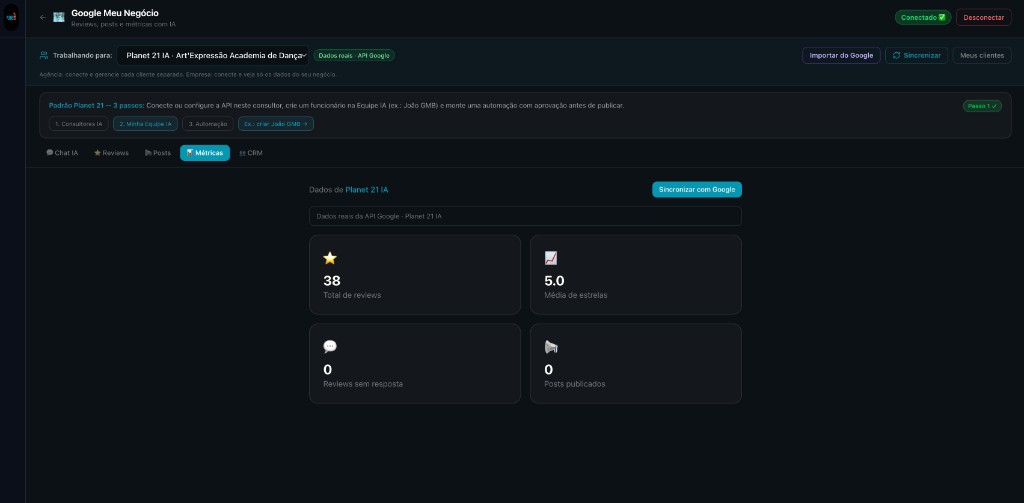The height and width of the screenshot is (503, 1024).
Task: Click the Padrão Planet 21 — 3 passos text
Action: pyautogui.click(x=97, y=105)
